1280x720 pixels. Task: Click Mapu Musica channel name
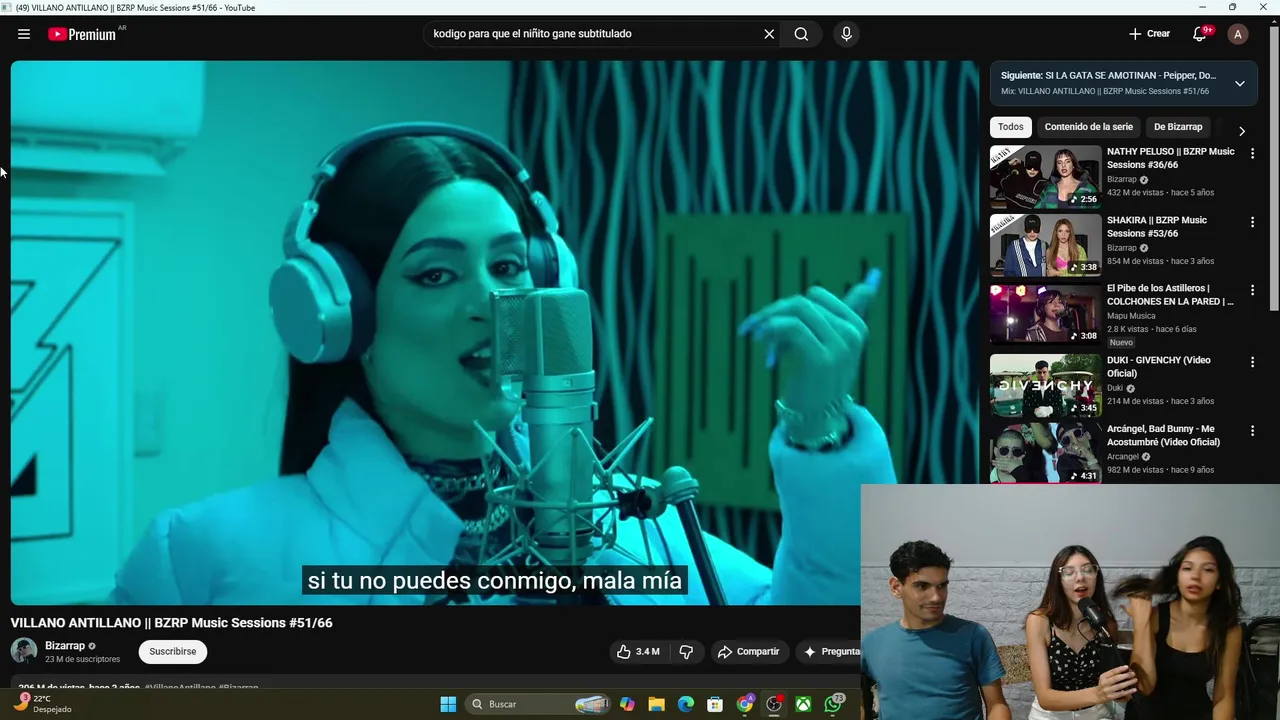[1131, 316]
